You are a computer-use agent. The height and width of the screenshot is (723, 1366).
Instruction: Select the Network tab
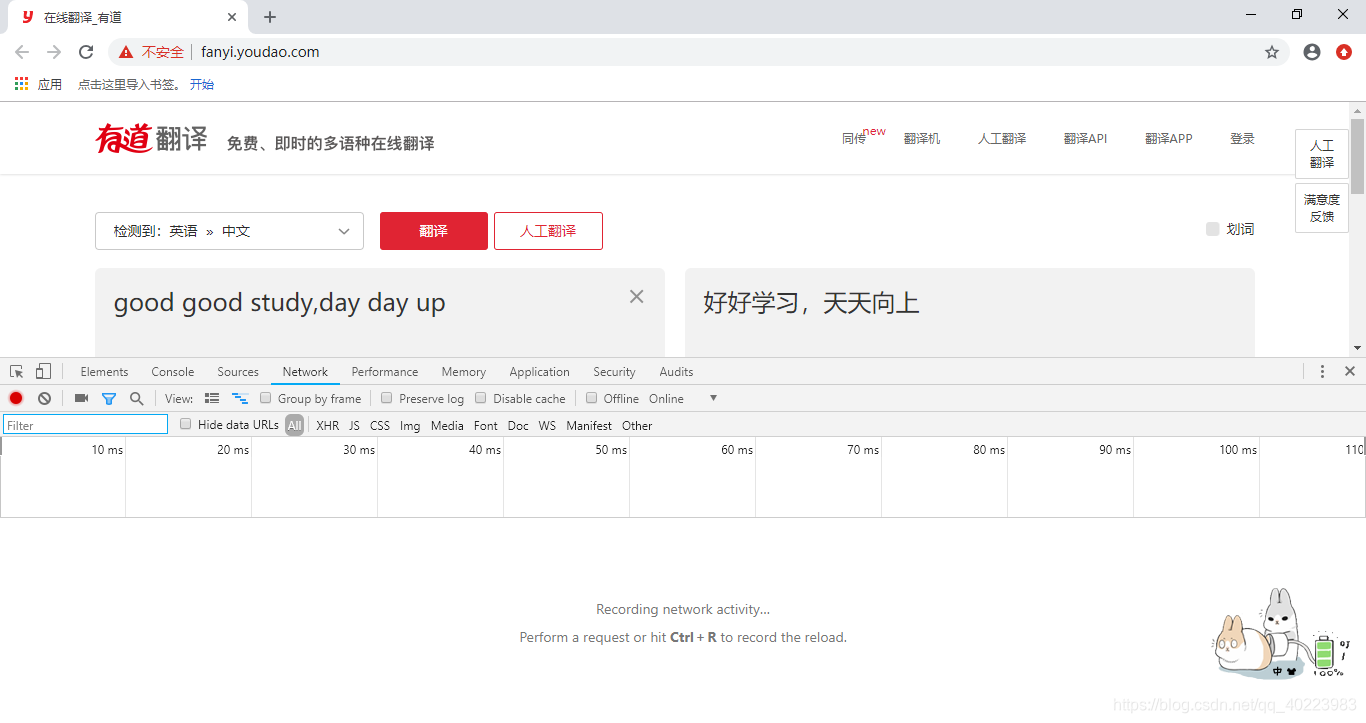[305, 371]
